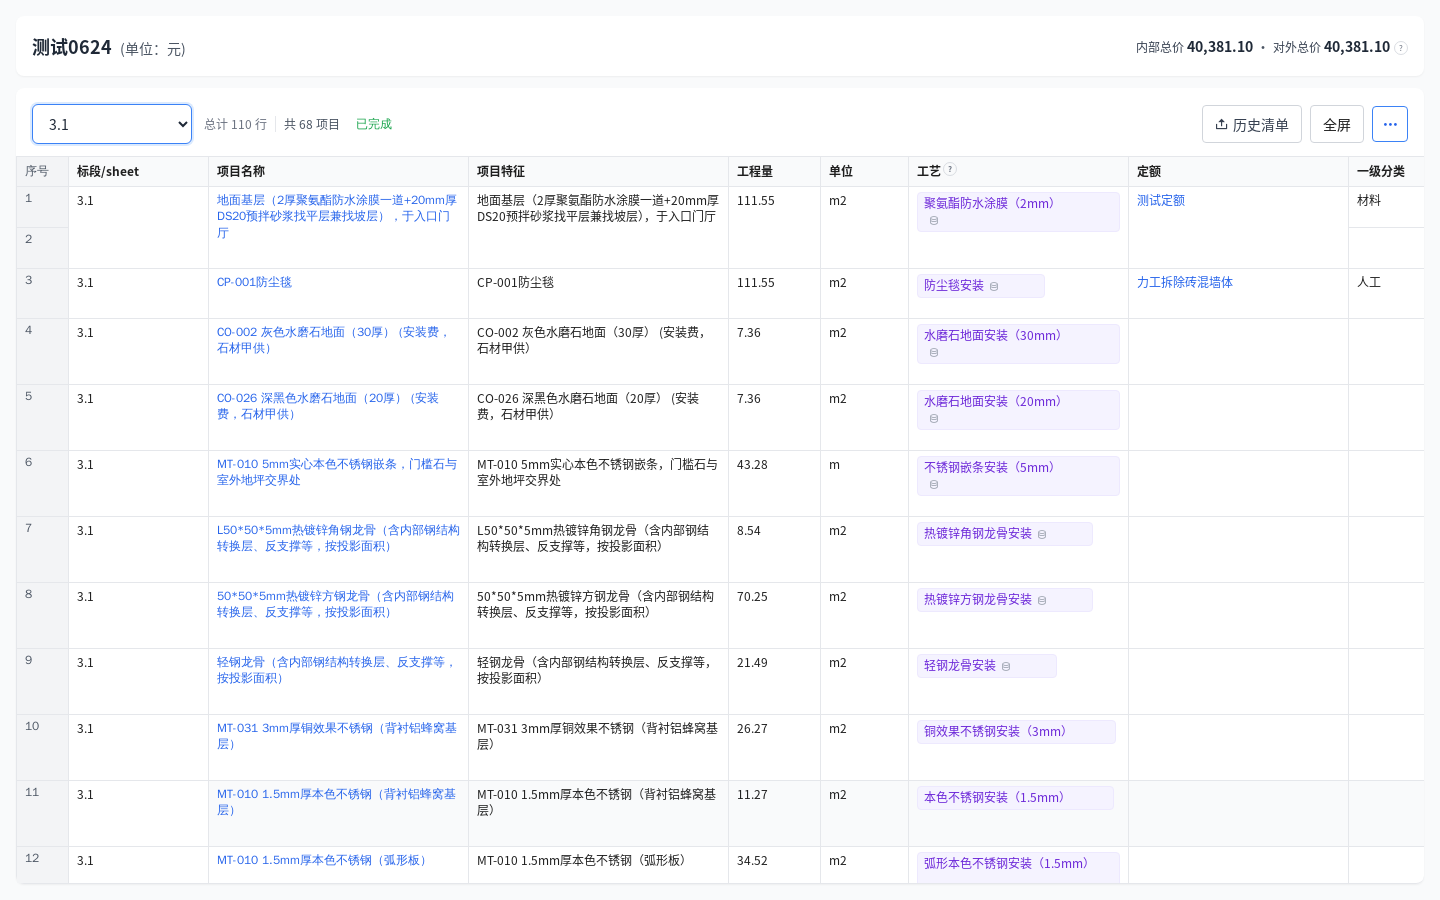Screen dimensions: 1440x900
Task: Click row number 12 cell
Action: coord(42,864)
